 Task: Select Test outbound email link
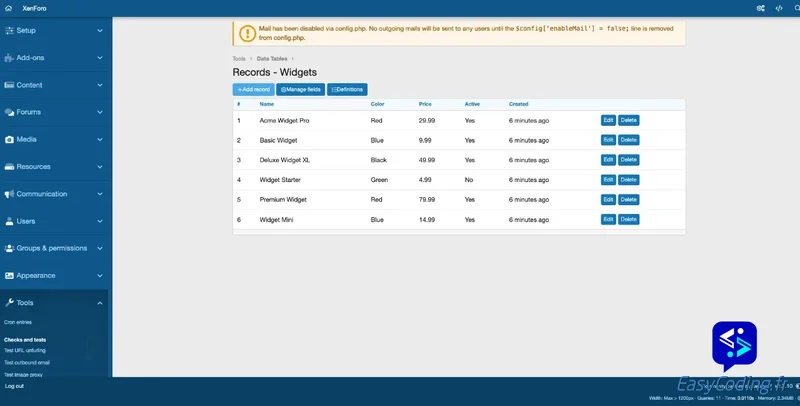[27, 362]
